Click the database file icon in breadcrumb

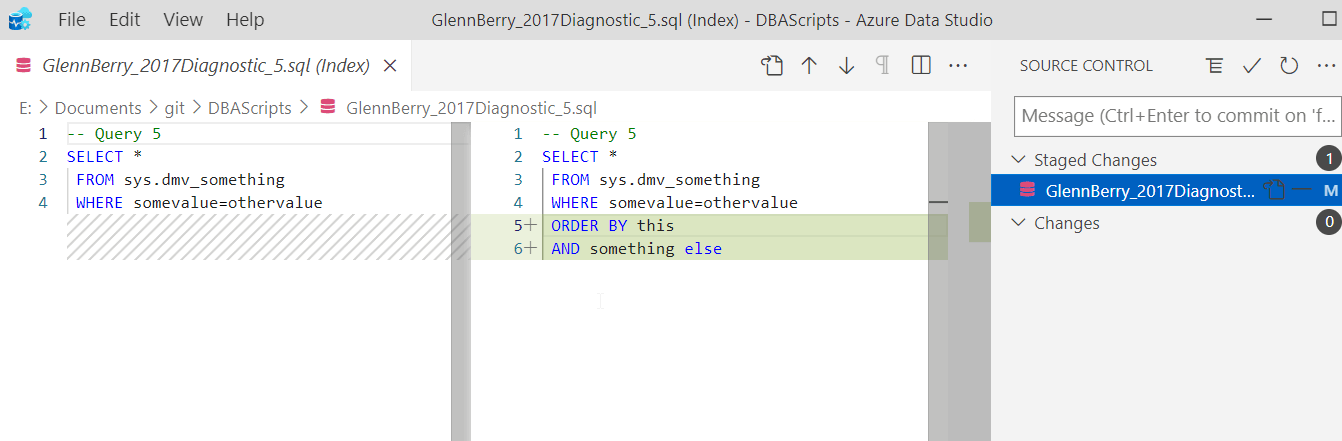point(327,108)
